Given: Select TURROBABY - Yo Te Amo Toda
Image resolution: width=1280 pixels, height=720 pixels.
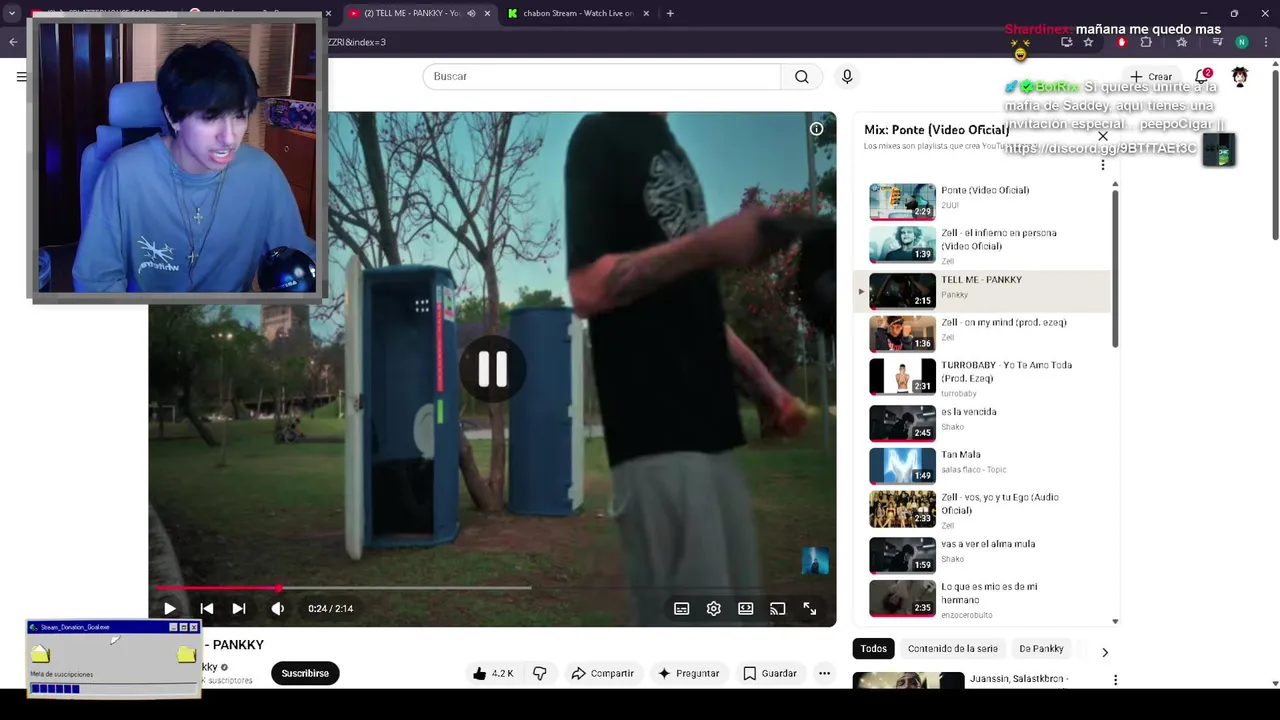Looking at the screenshot, I should [986, 377].
